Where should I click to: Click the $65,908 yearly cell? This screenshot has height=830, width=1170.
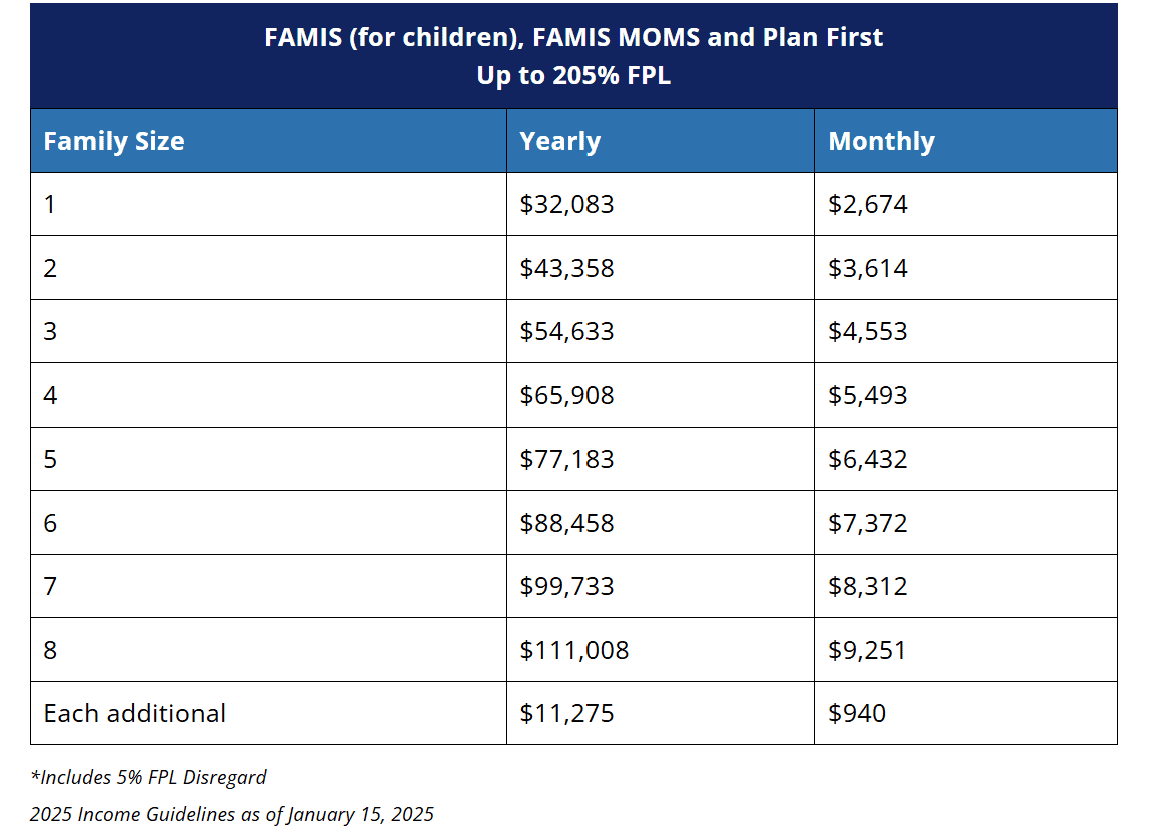567,395
